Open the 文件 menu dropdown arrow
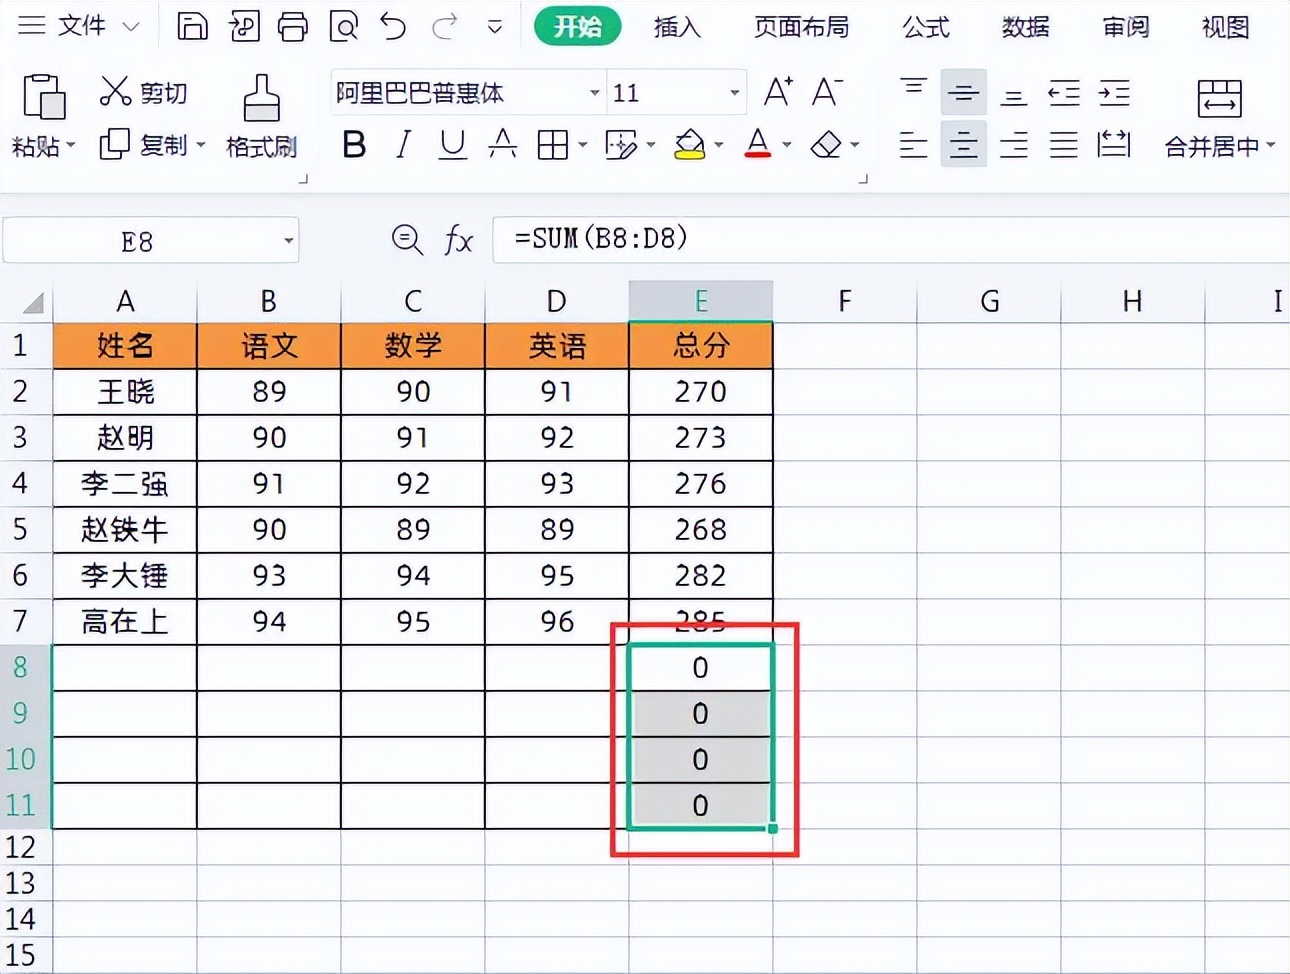 tap(131, 26)
